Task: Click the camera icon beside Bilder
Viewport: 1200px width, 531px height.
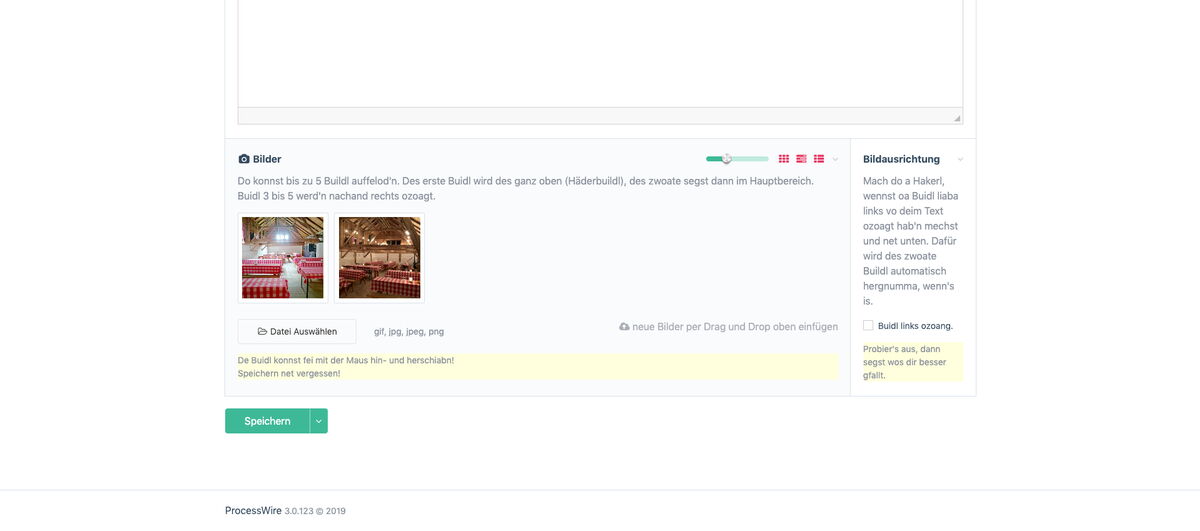Action: click(244, 159)
